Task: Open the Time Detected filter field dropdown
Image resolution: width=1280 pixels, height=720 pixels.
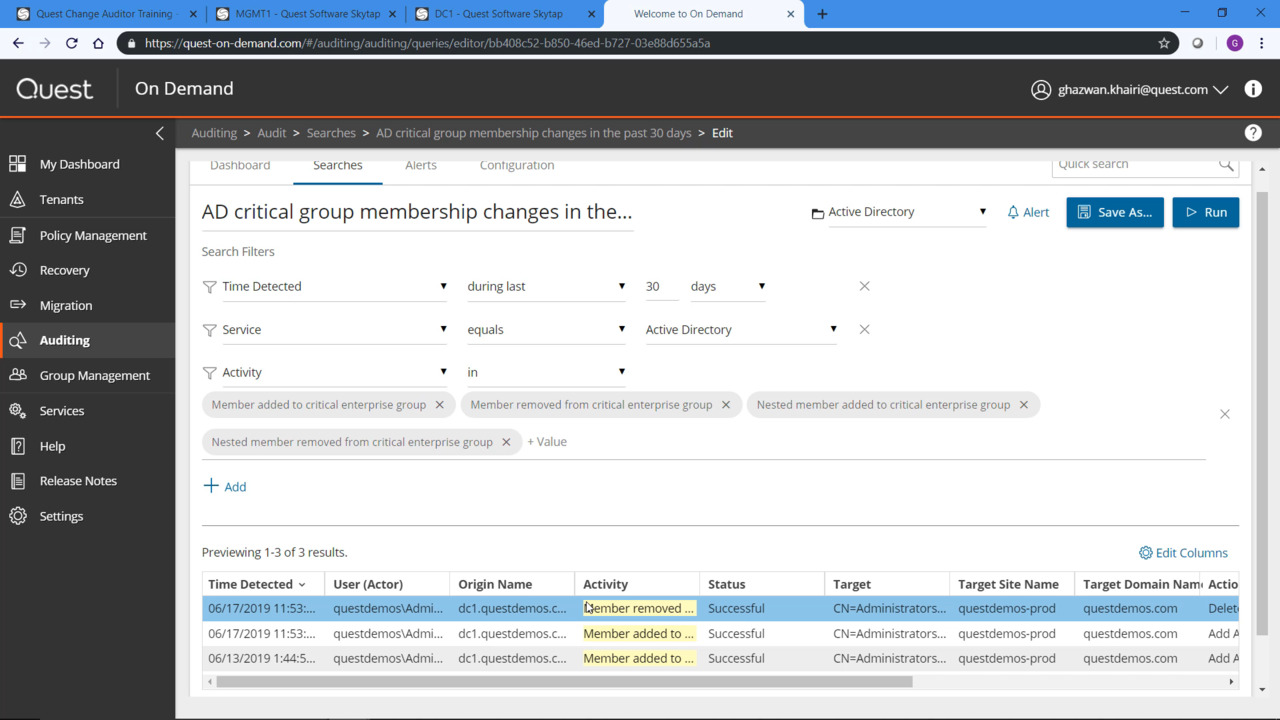Action: coord(335,286)
